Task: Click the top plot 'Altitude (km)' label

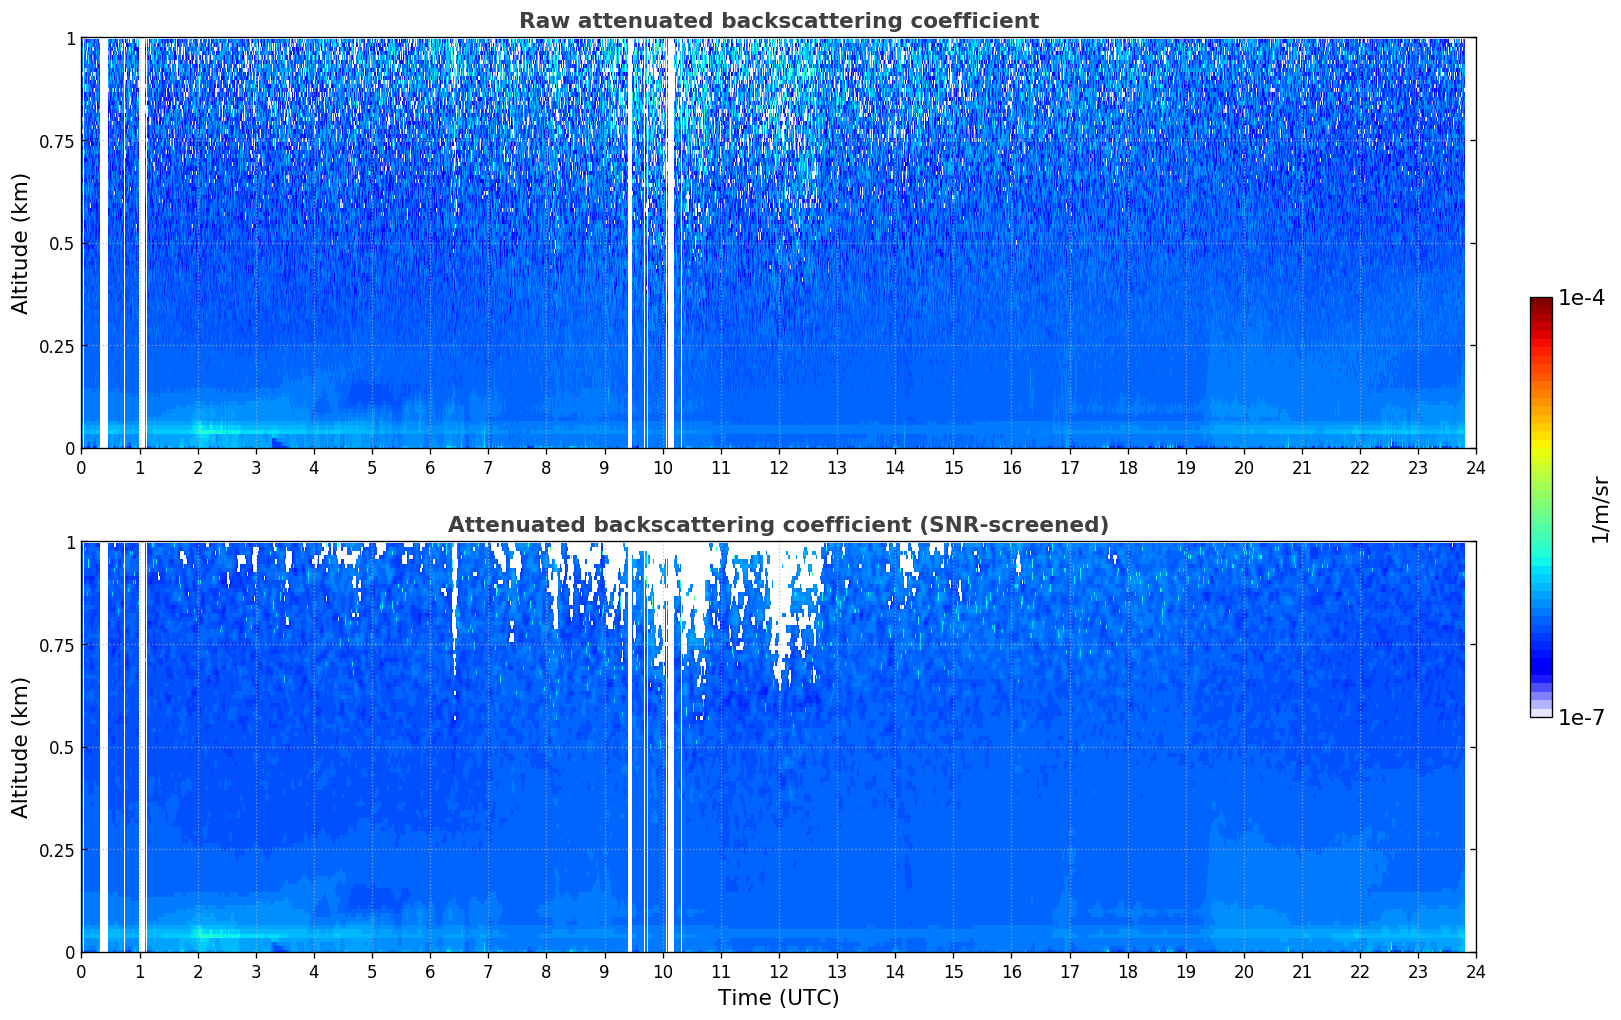Action: click(21, 243)
